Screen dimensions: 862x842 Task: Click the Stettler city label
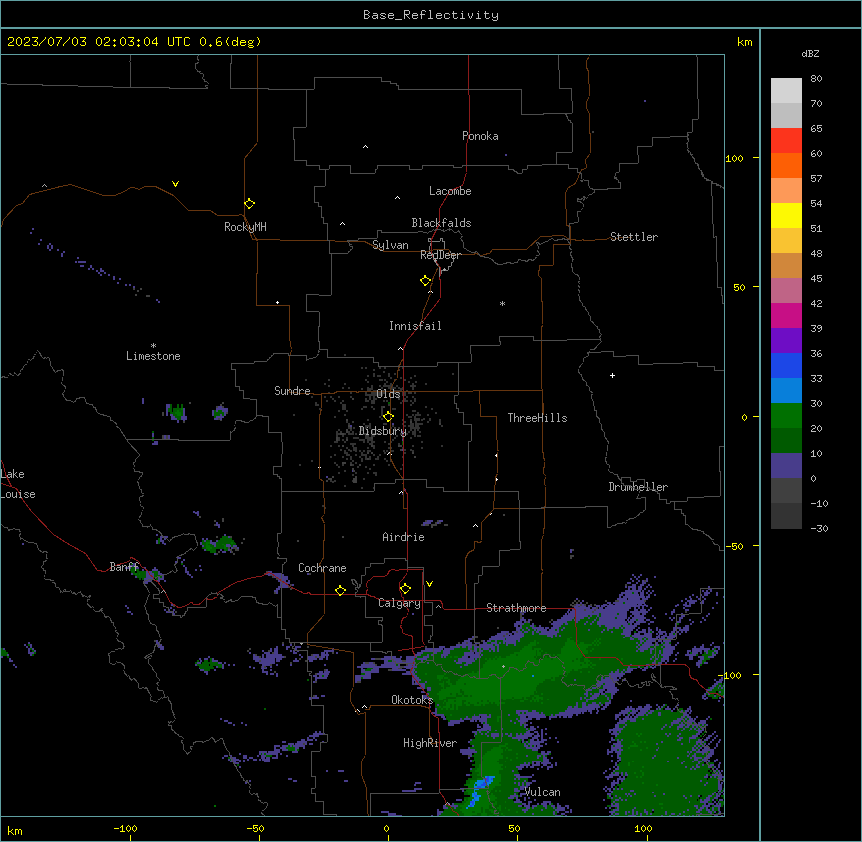(x=634, y=237)
